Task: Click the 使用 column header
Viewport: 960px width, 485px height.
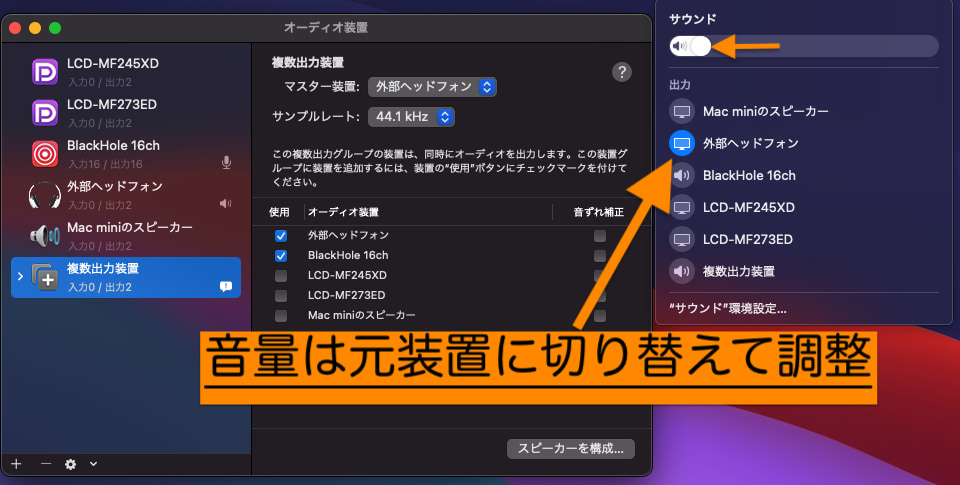Action: click(x=279, y=212)
